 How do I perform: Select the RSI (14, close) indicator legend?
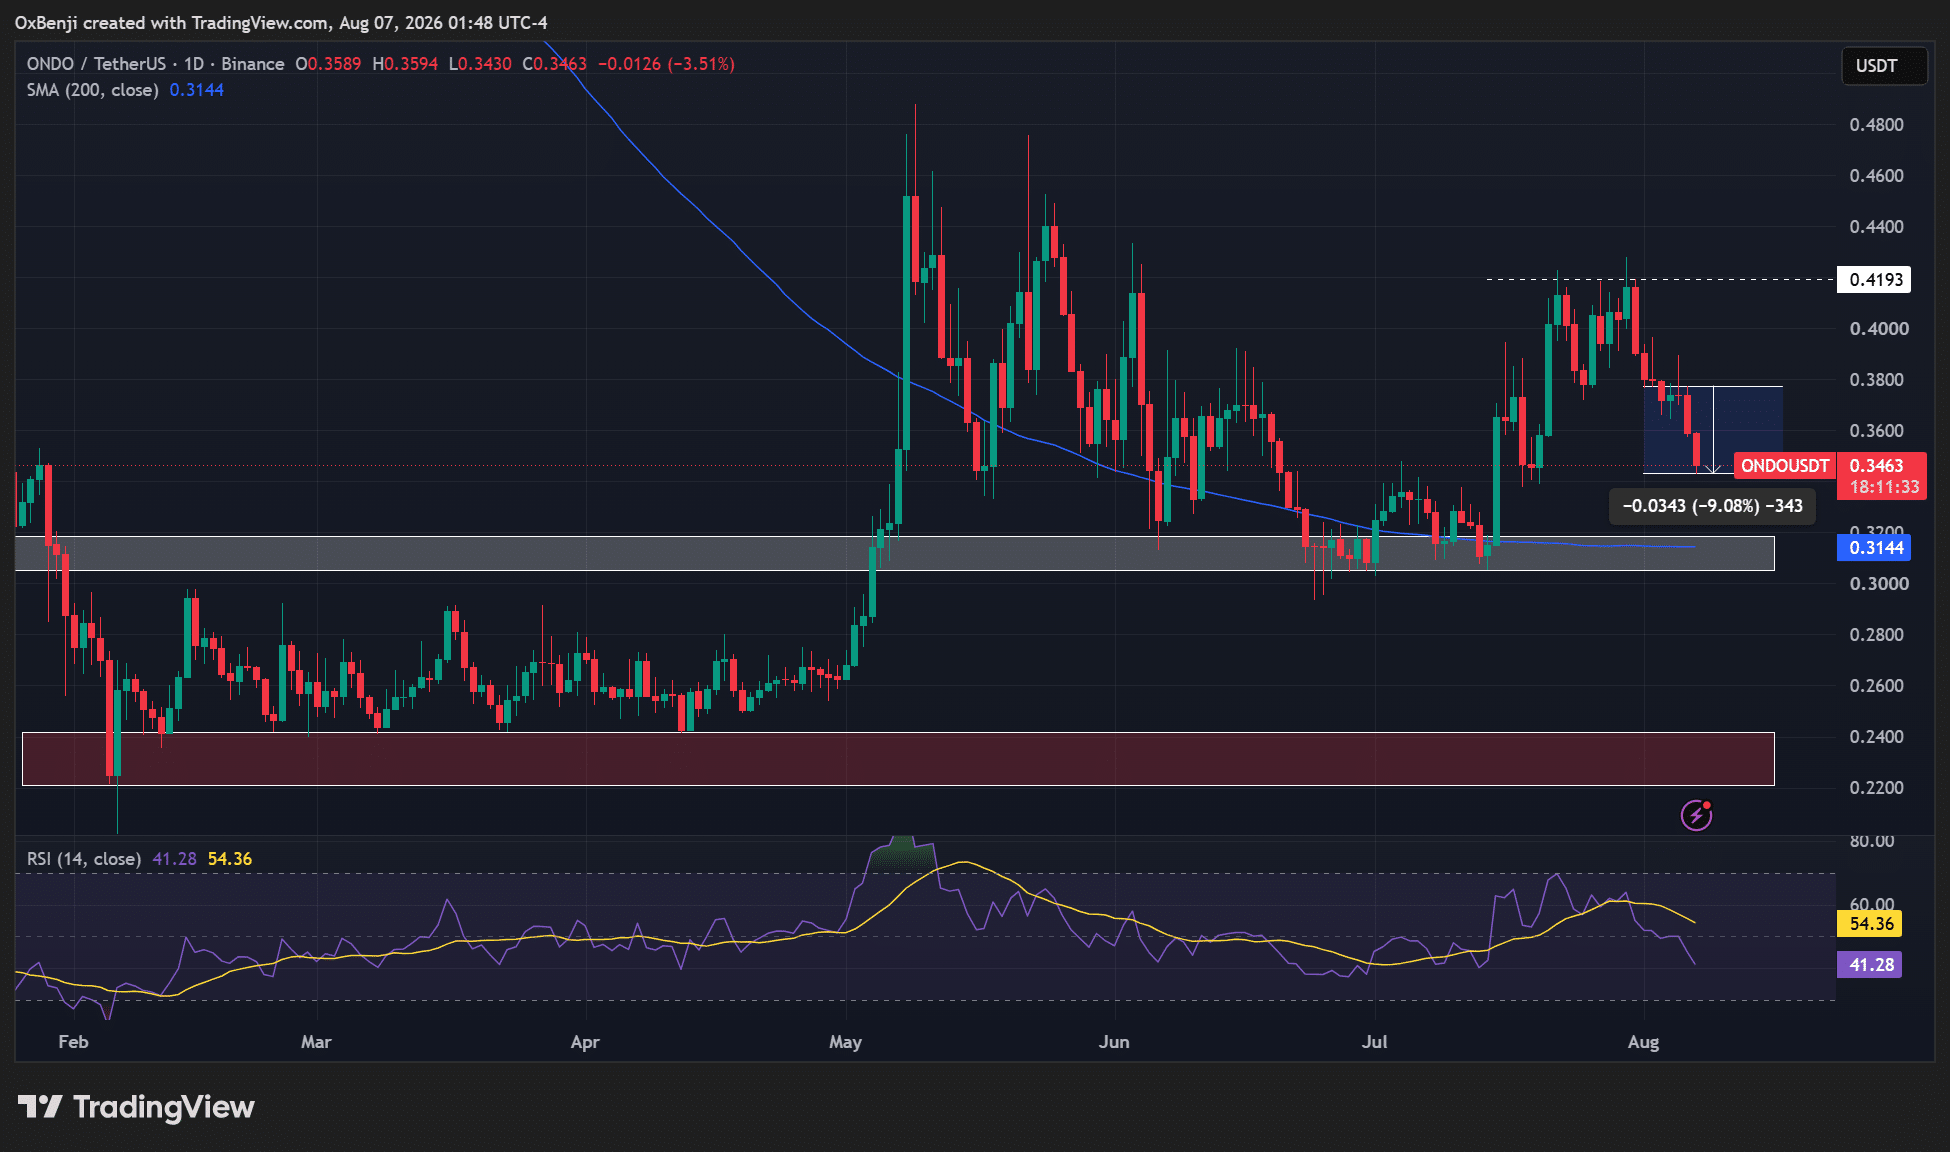coord(83,859)
